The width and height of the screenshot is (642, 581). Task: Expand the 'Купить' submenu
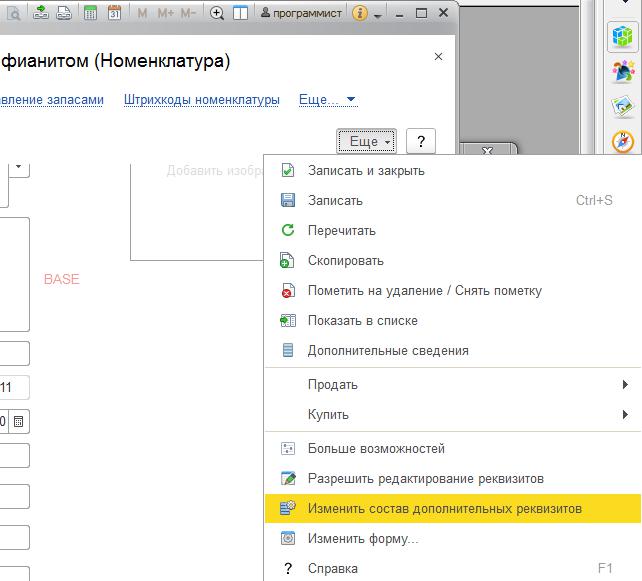click(328, 414)
